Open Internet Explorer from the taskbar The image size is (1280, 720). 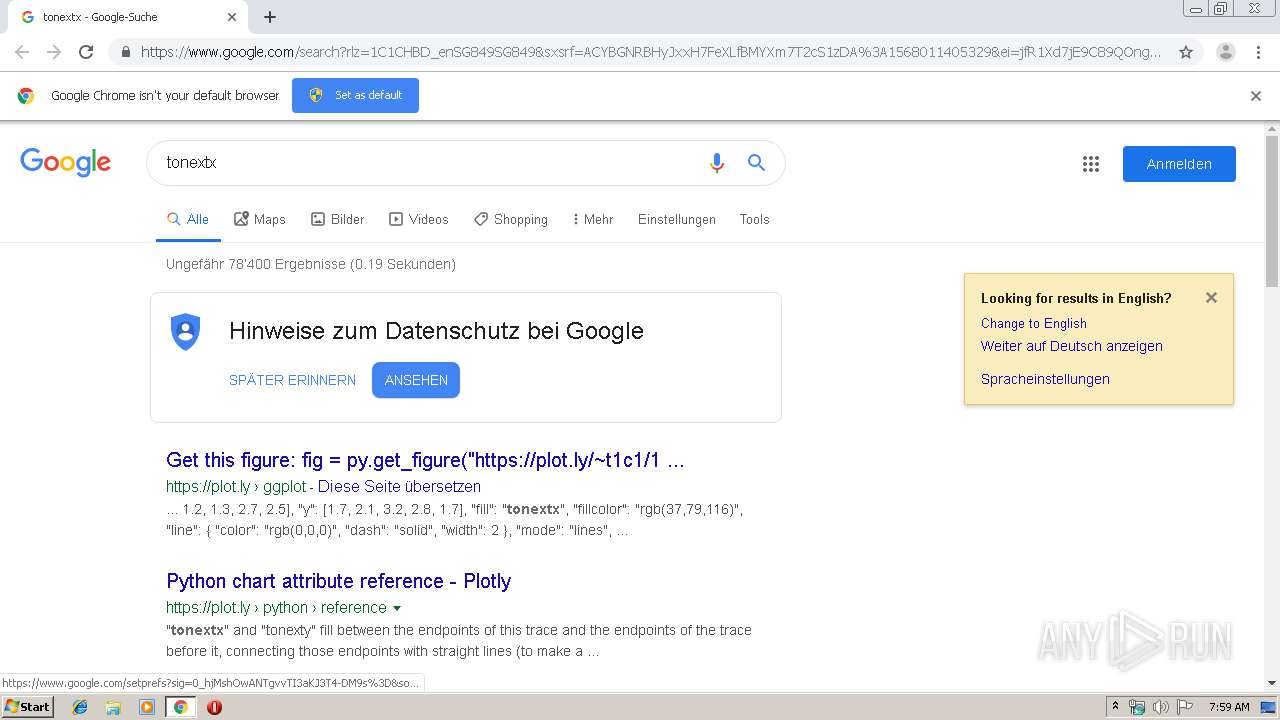80,707
